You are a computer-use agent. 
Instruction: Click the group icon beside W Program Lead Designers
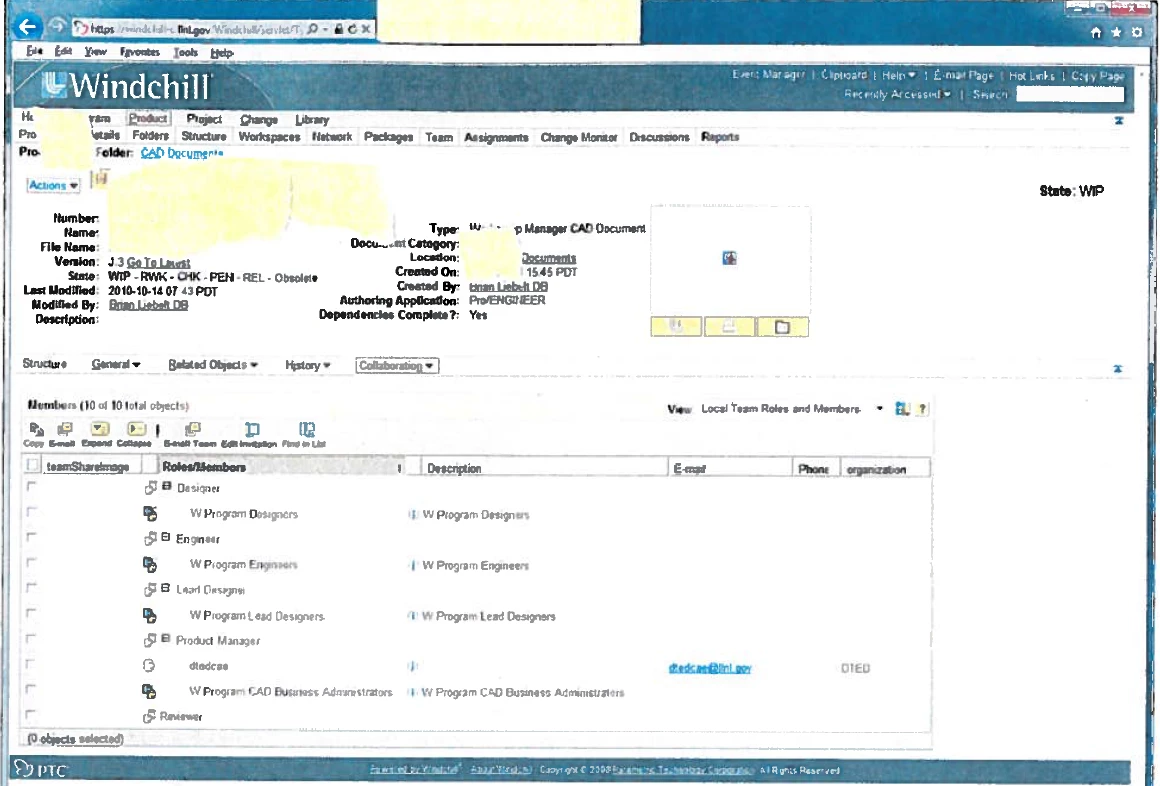(x=149, y=615)
